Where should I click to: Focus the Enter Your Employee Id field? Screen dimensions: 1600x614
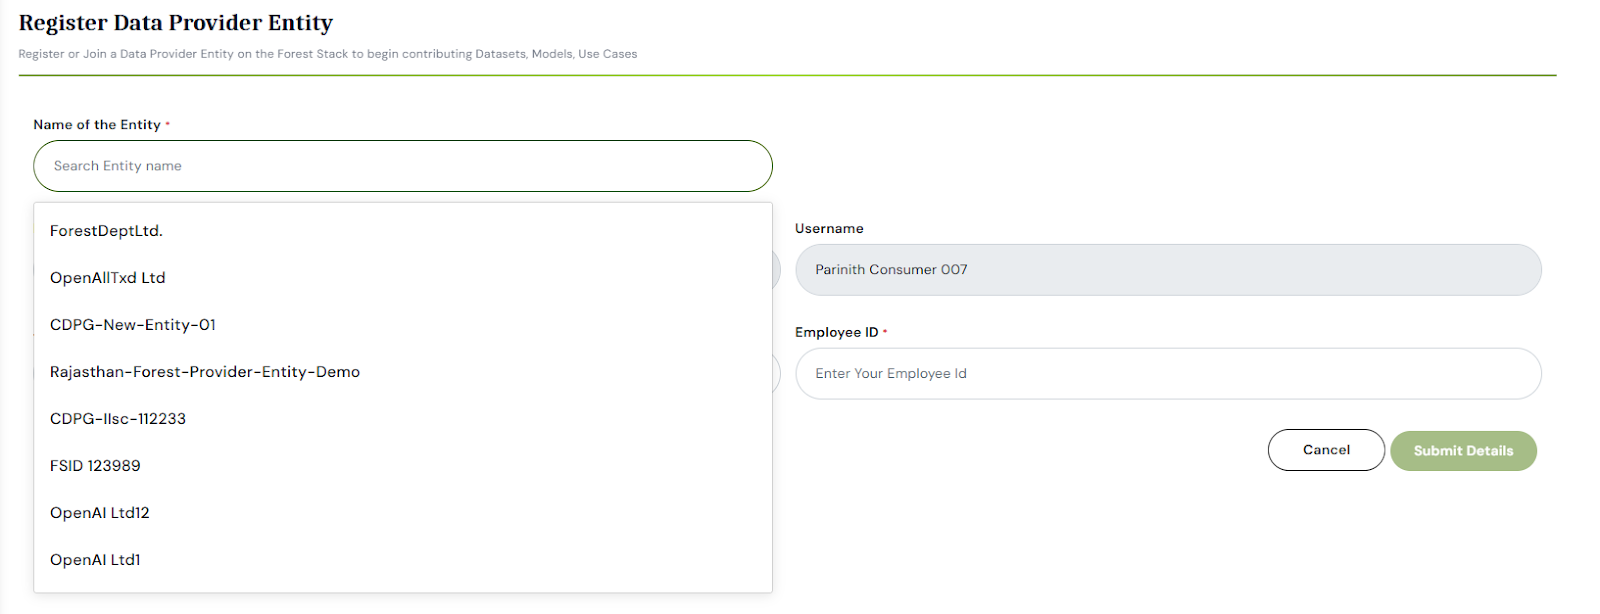tap(1168, 374)
